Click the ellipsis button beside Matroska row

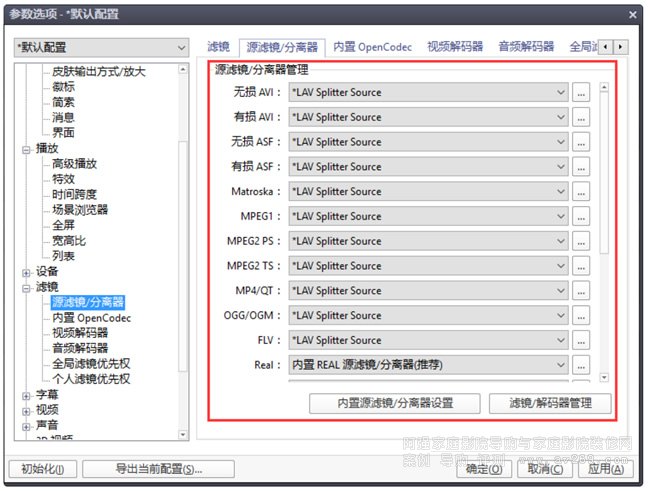pyautogui.click(x=581, y=192)
